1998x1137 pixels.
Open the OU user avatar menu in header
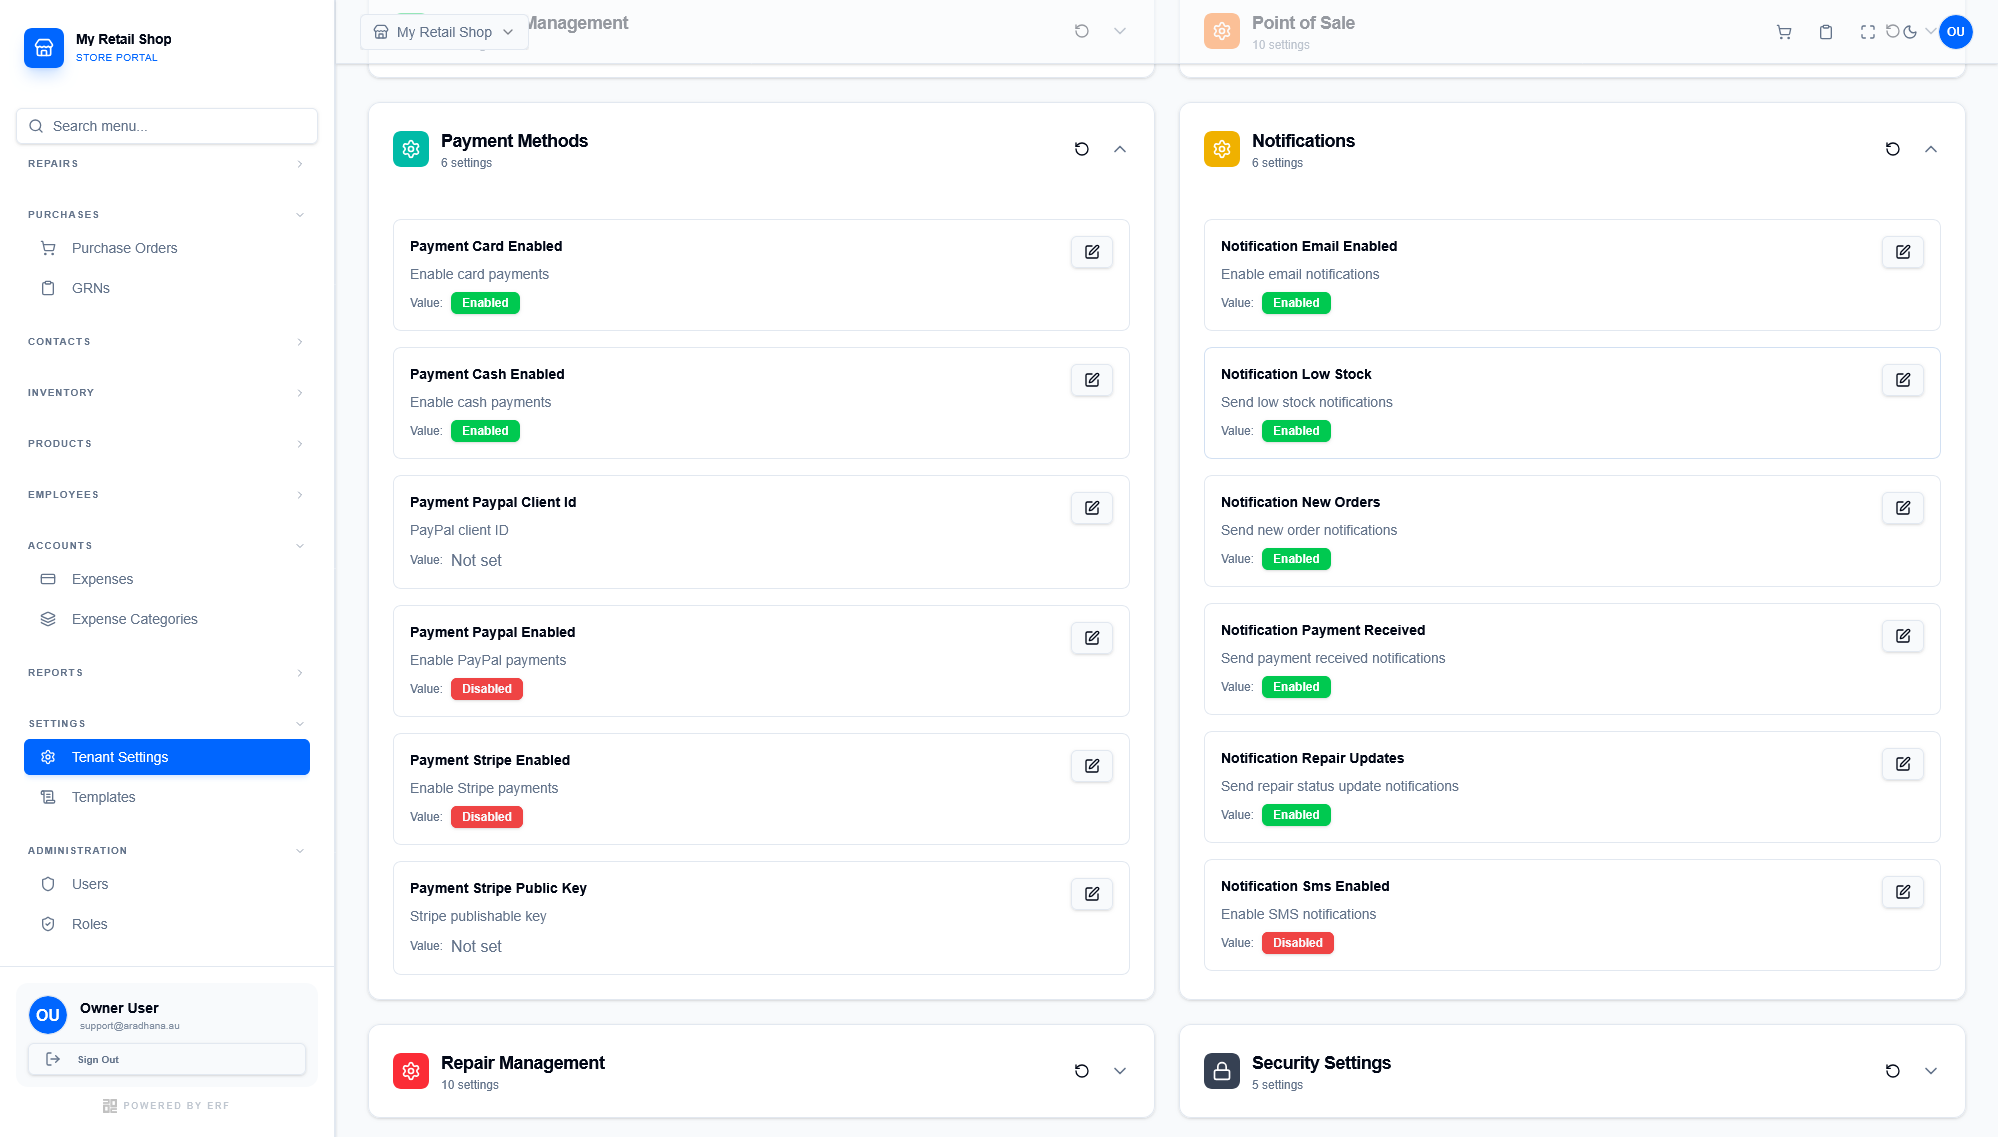pyautogui.click(x=1956, y=32)
